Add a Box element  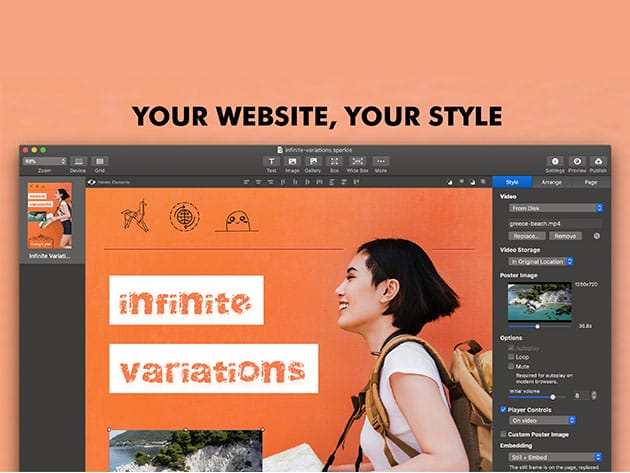coord(334,161)
